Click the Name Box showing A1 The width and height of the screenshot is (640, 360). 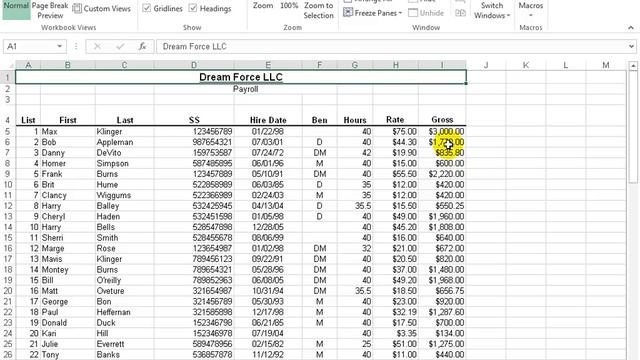(x=30, y=47)
